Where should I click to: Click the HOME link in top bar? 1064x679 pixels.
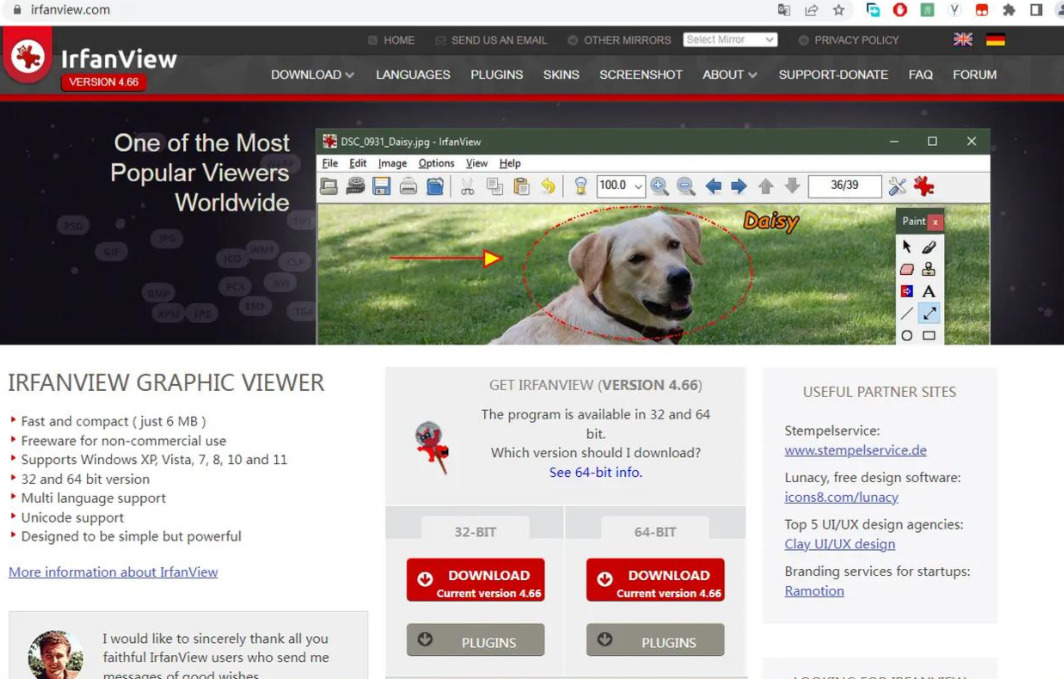coord(392,40)
